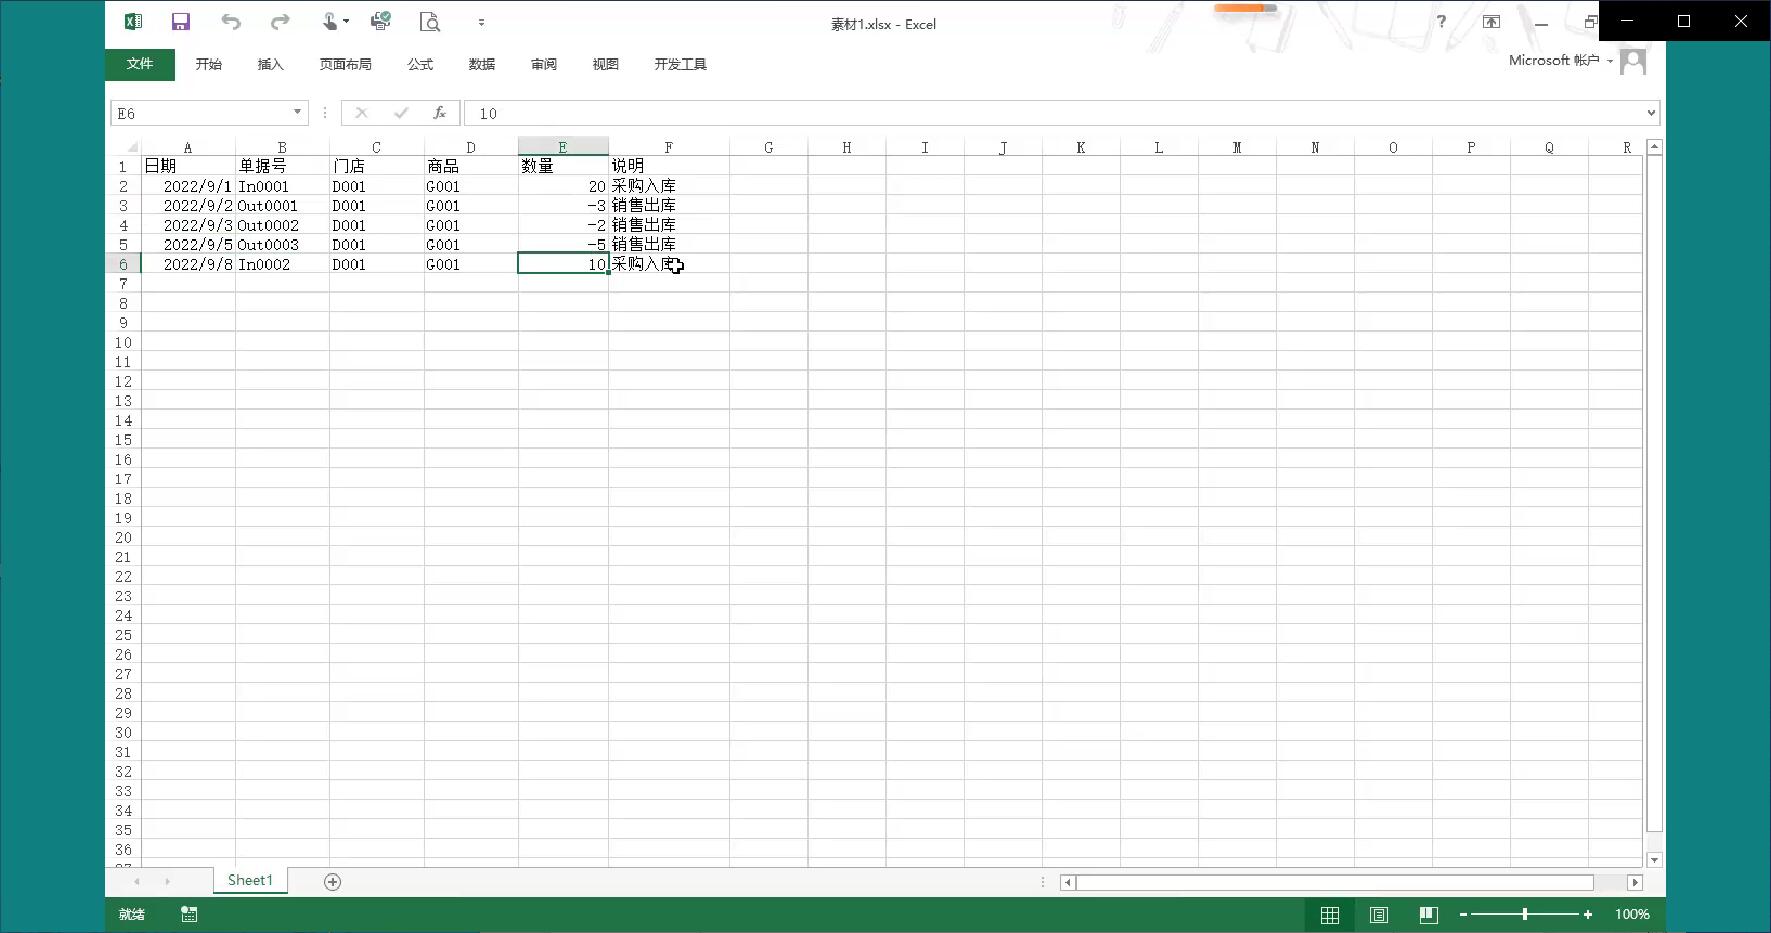Open print preview from quick access toolbar
The height and width of the screenshot is (933, 1771).
(430, 22)
